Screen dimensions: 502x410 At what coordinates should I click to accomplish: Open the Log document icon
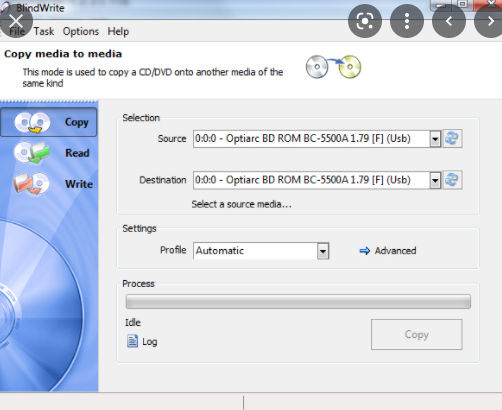click(x=132, y=341)
